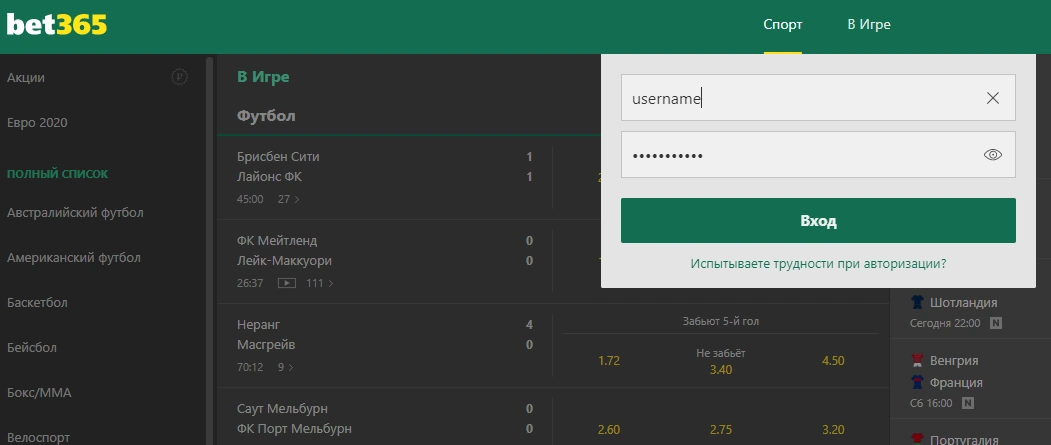
Task: Open the В Игре tab in header
Action: [868, 25]
